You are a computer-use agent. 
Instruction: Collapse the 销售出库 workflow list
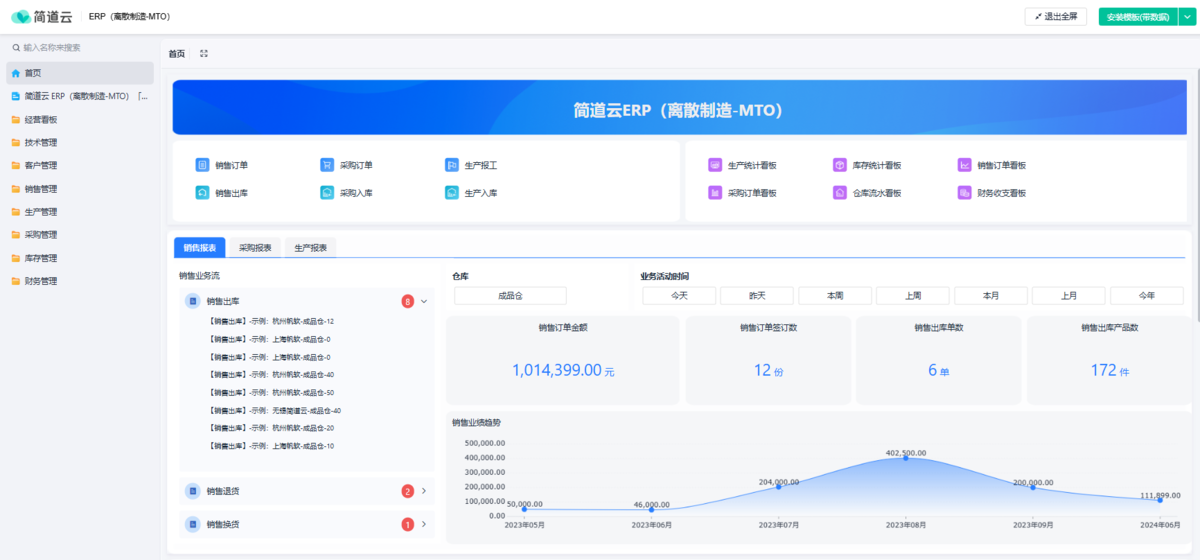coord(424,301)
